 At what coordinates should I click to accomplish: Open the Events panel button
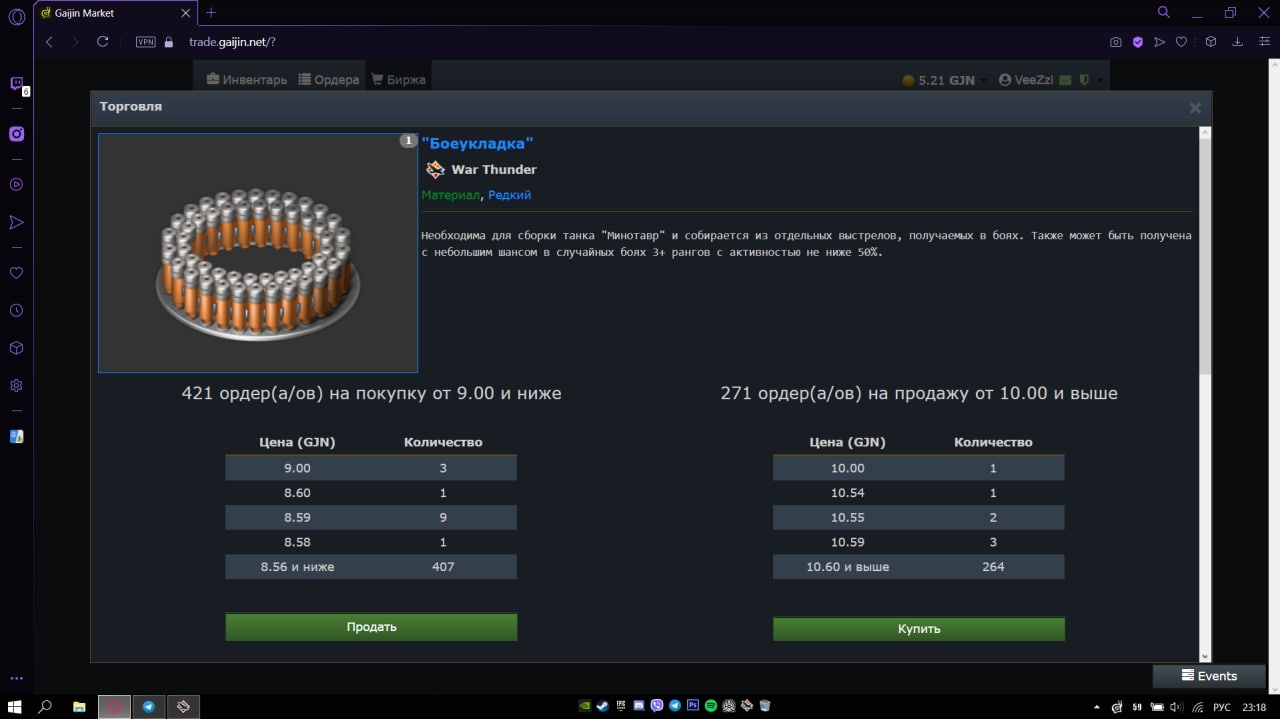click(1209, 676)
